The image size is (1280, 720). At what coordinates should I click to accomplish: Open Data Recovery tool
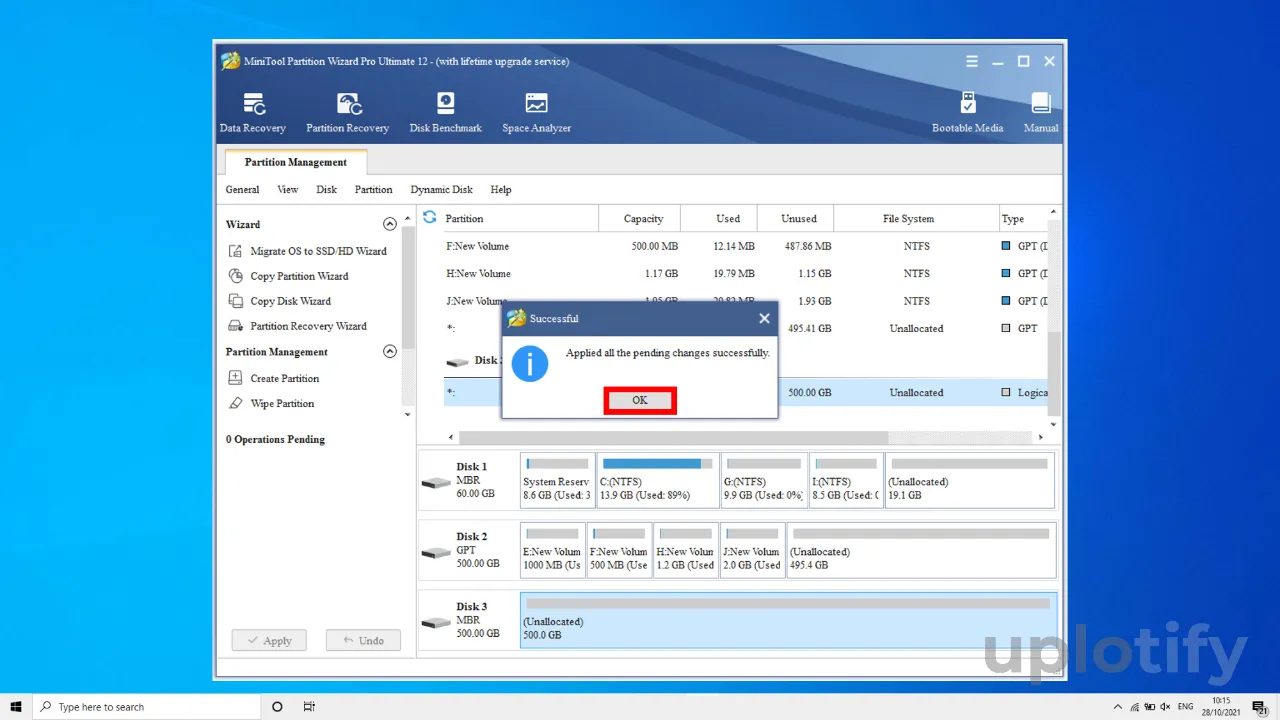pos(253,112)
